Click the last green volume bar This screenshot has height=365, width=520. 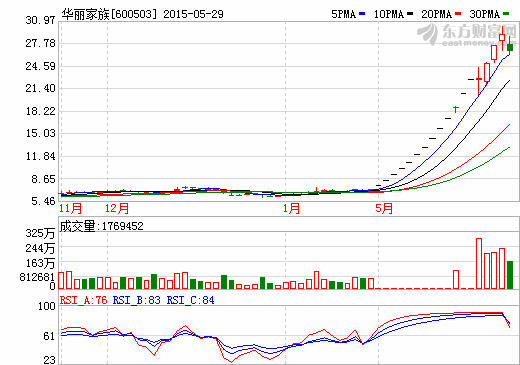(510, 275)
